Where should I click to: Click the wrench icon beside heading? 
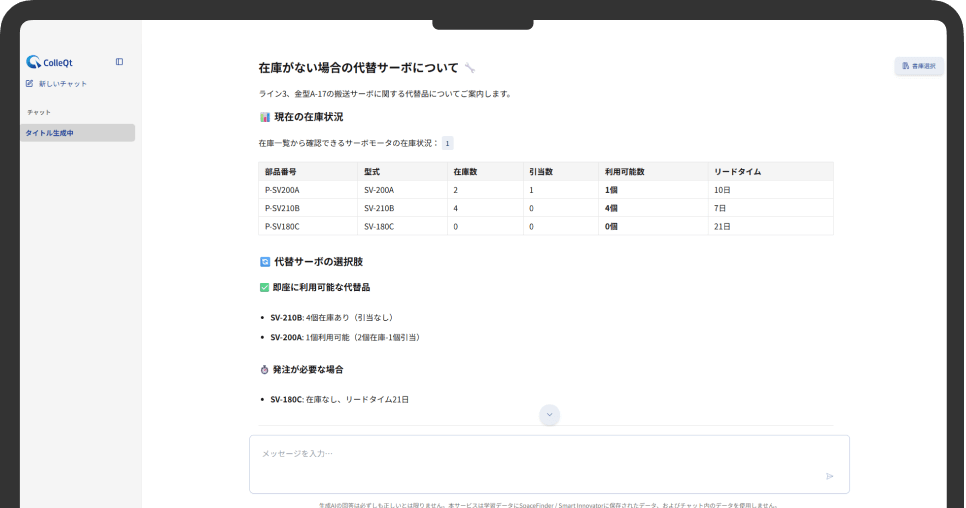coord(470,68)
